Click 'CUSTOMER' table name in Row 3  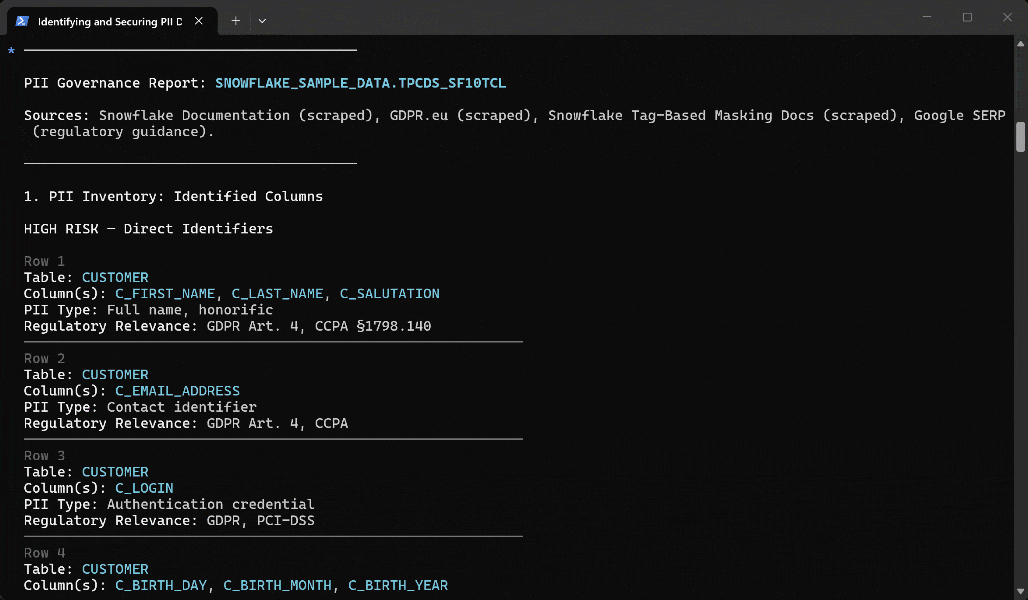click(115, 472)
